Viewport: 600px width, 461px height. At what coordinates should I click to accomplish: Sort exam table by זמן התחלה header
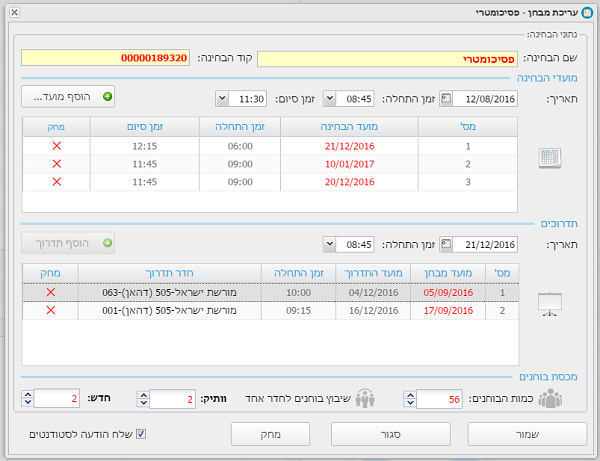[240, 127]
